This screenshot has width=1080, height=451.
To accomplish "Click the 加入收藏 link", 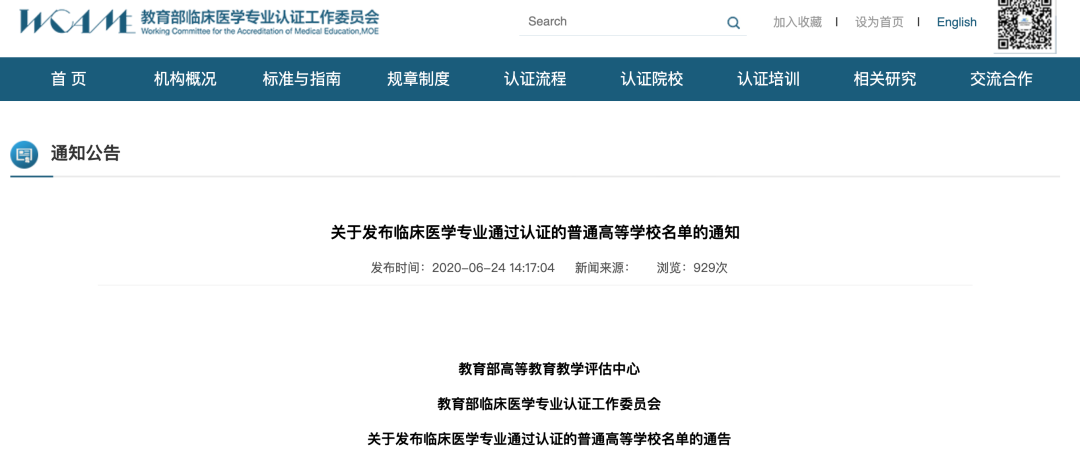I will click(798, 22).
